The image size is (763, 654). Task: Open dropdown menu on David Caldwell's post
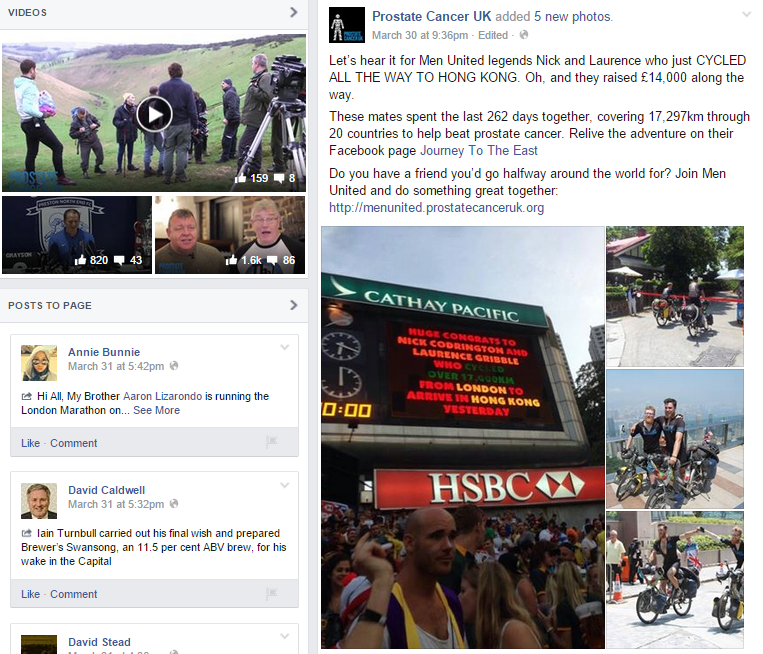point(285,485)
